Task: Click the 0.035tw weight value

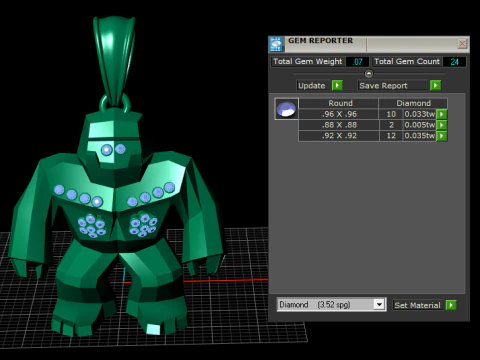Action: tap(420, 136)
